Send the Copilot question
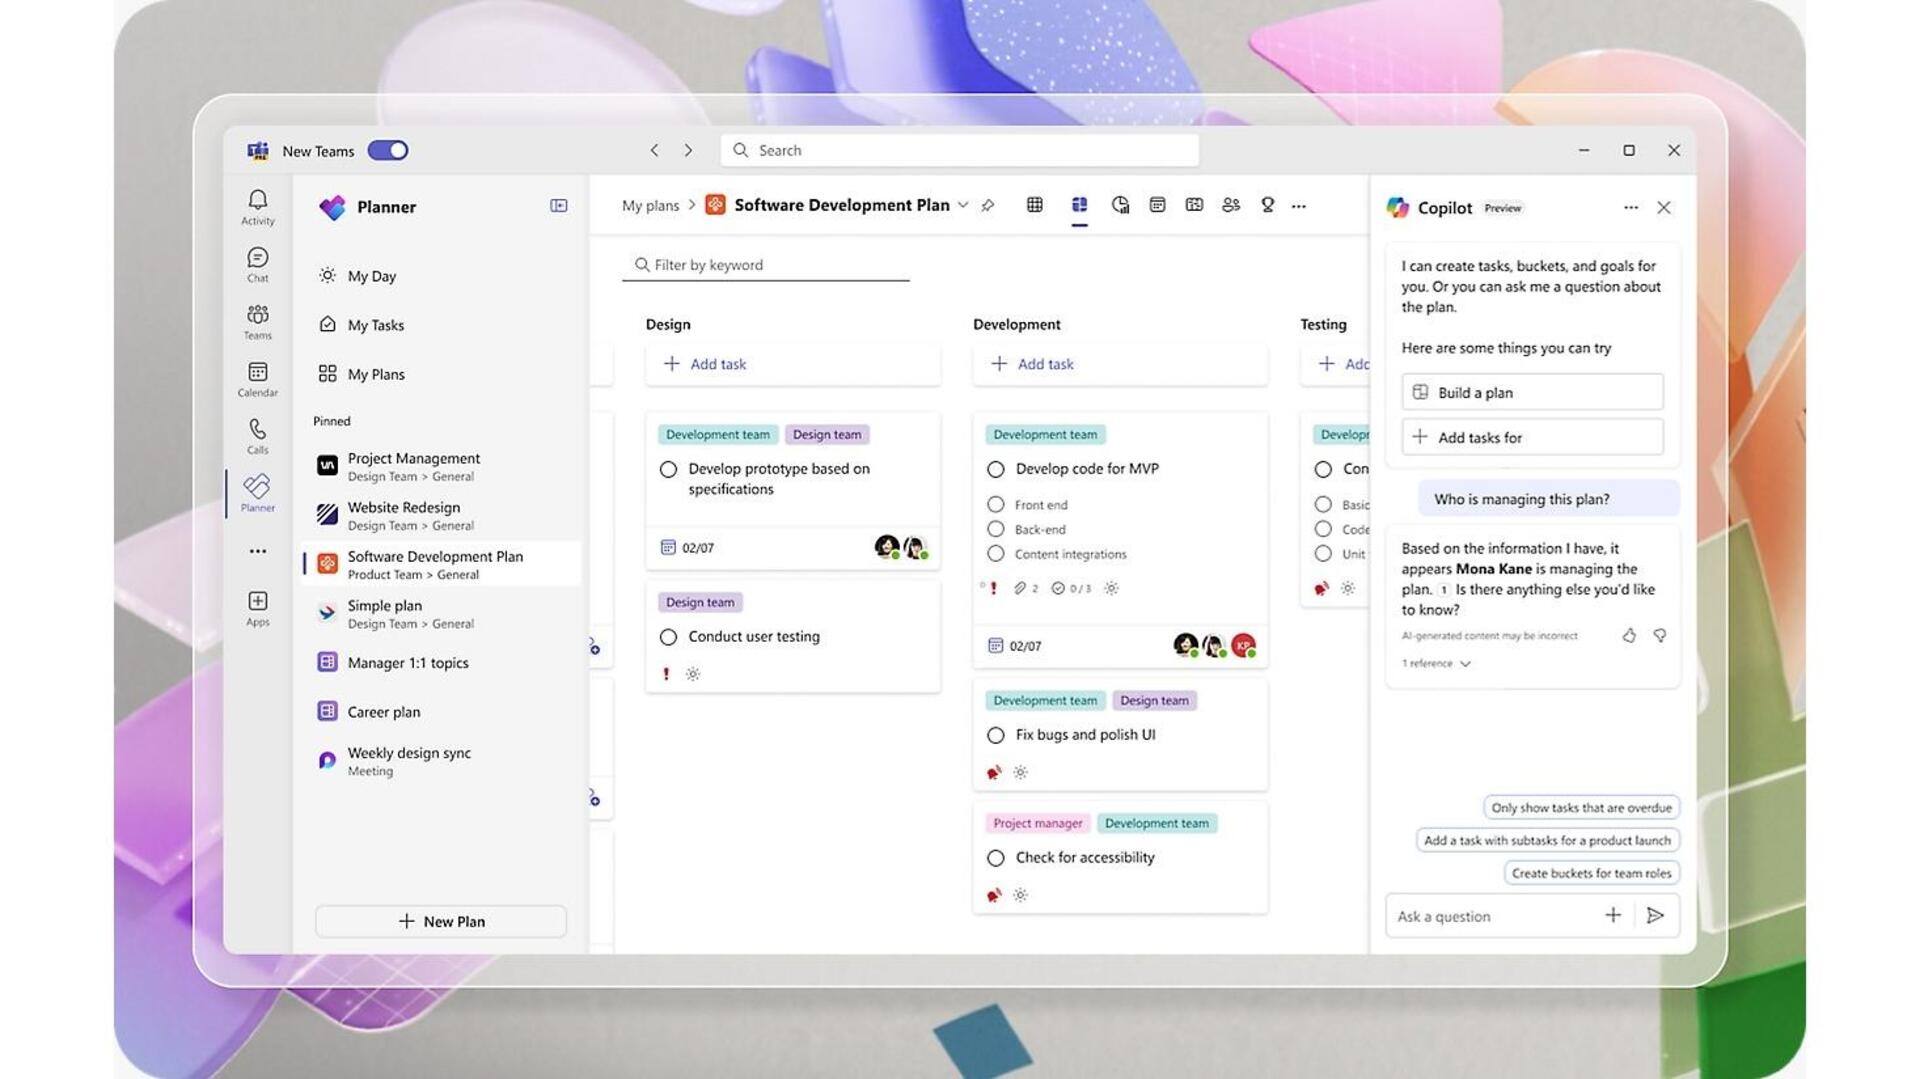The width and height of the screenshot is (1920, 1079). pyautogui.click(x=1655, y=915)
